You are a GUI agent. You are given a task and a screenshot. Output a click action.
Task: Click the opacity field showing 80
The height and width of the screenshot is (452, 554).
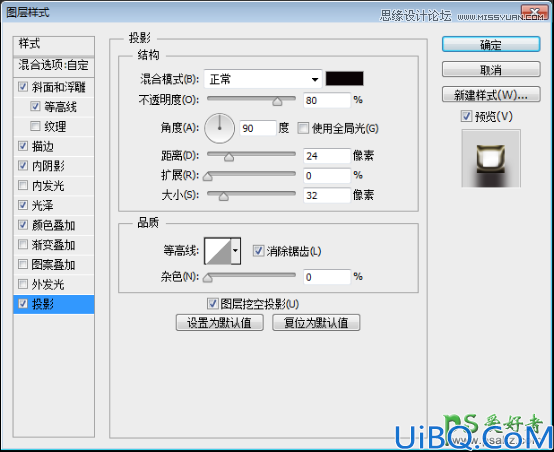pyautogui.click(x=327, y=100)
